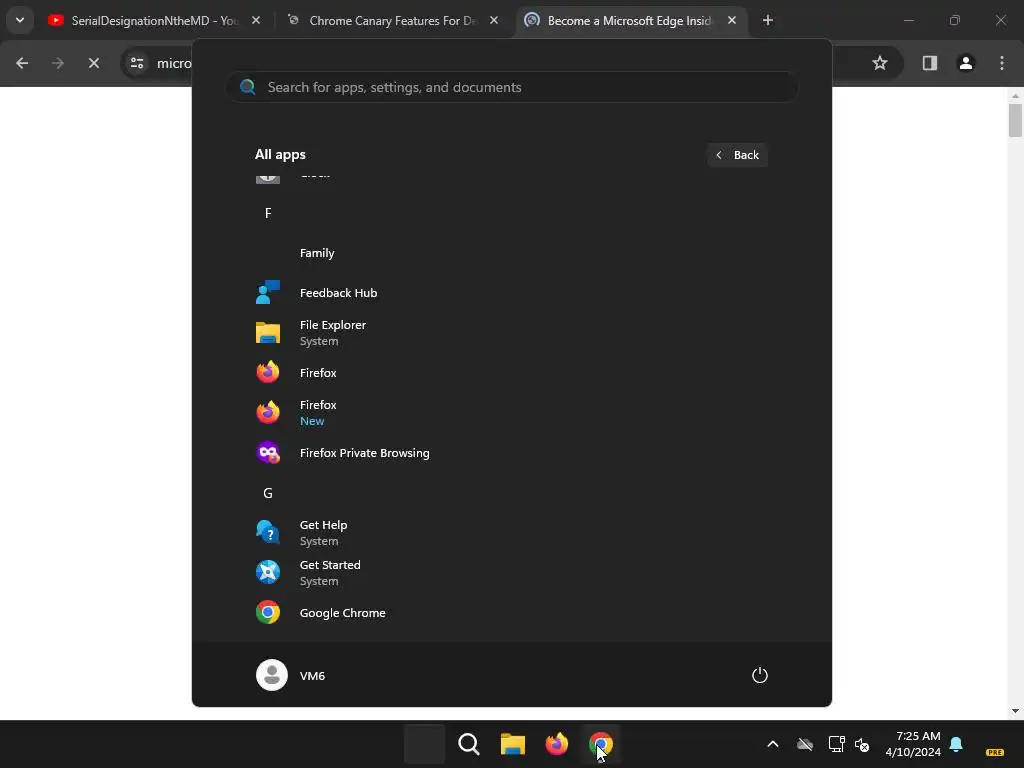Image resolution: width=1024 pixels, height=768 pixels.
Task: Bookmark this page with the star
Action: coord(880,63)
